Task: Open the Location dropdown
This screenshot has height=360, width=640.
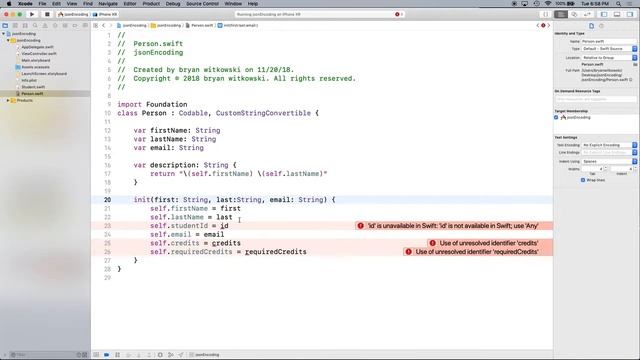Action: coord(609,58)
